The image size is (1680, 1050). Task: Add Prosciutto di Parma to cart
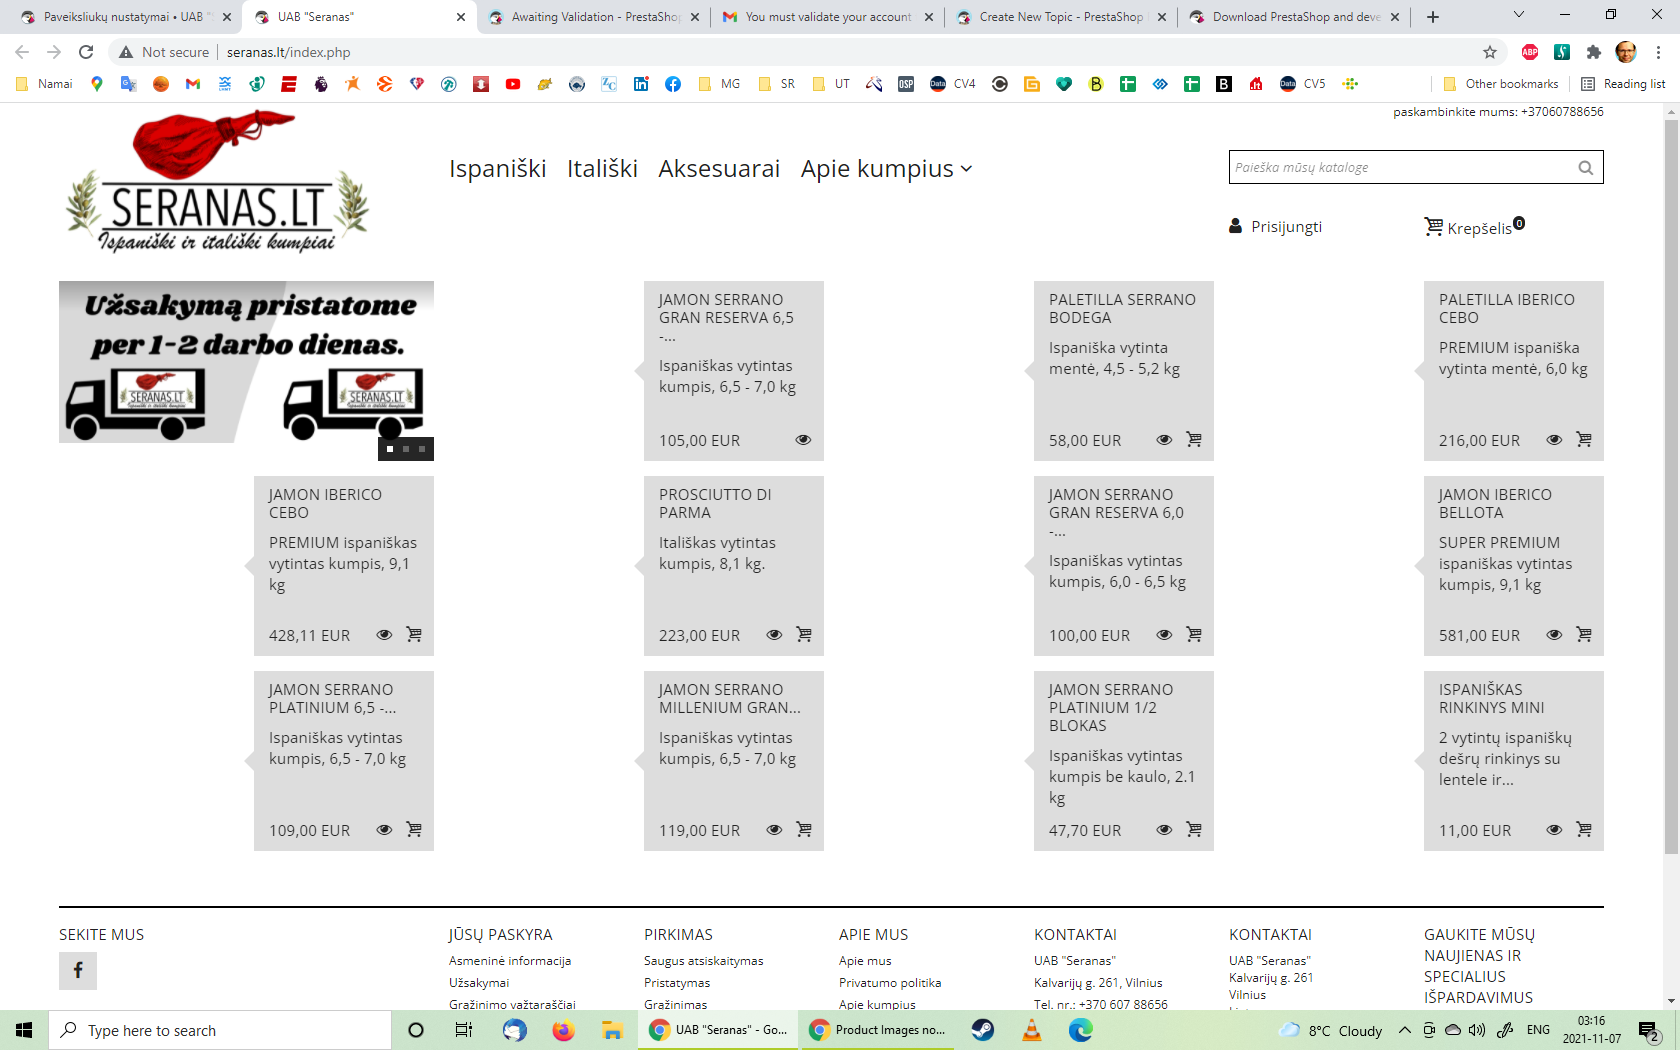(x=804, y=634)
